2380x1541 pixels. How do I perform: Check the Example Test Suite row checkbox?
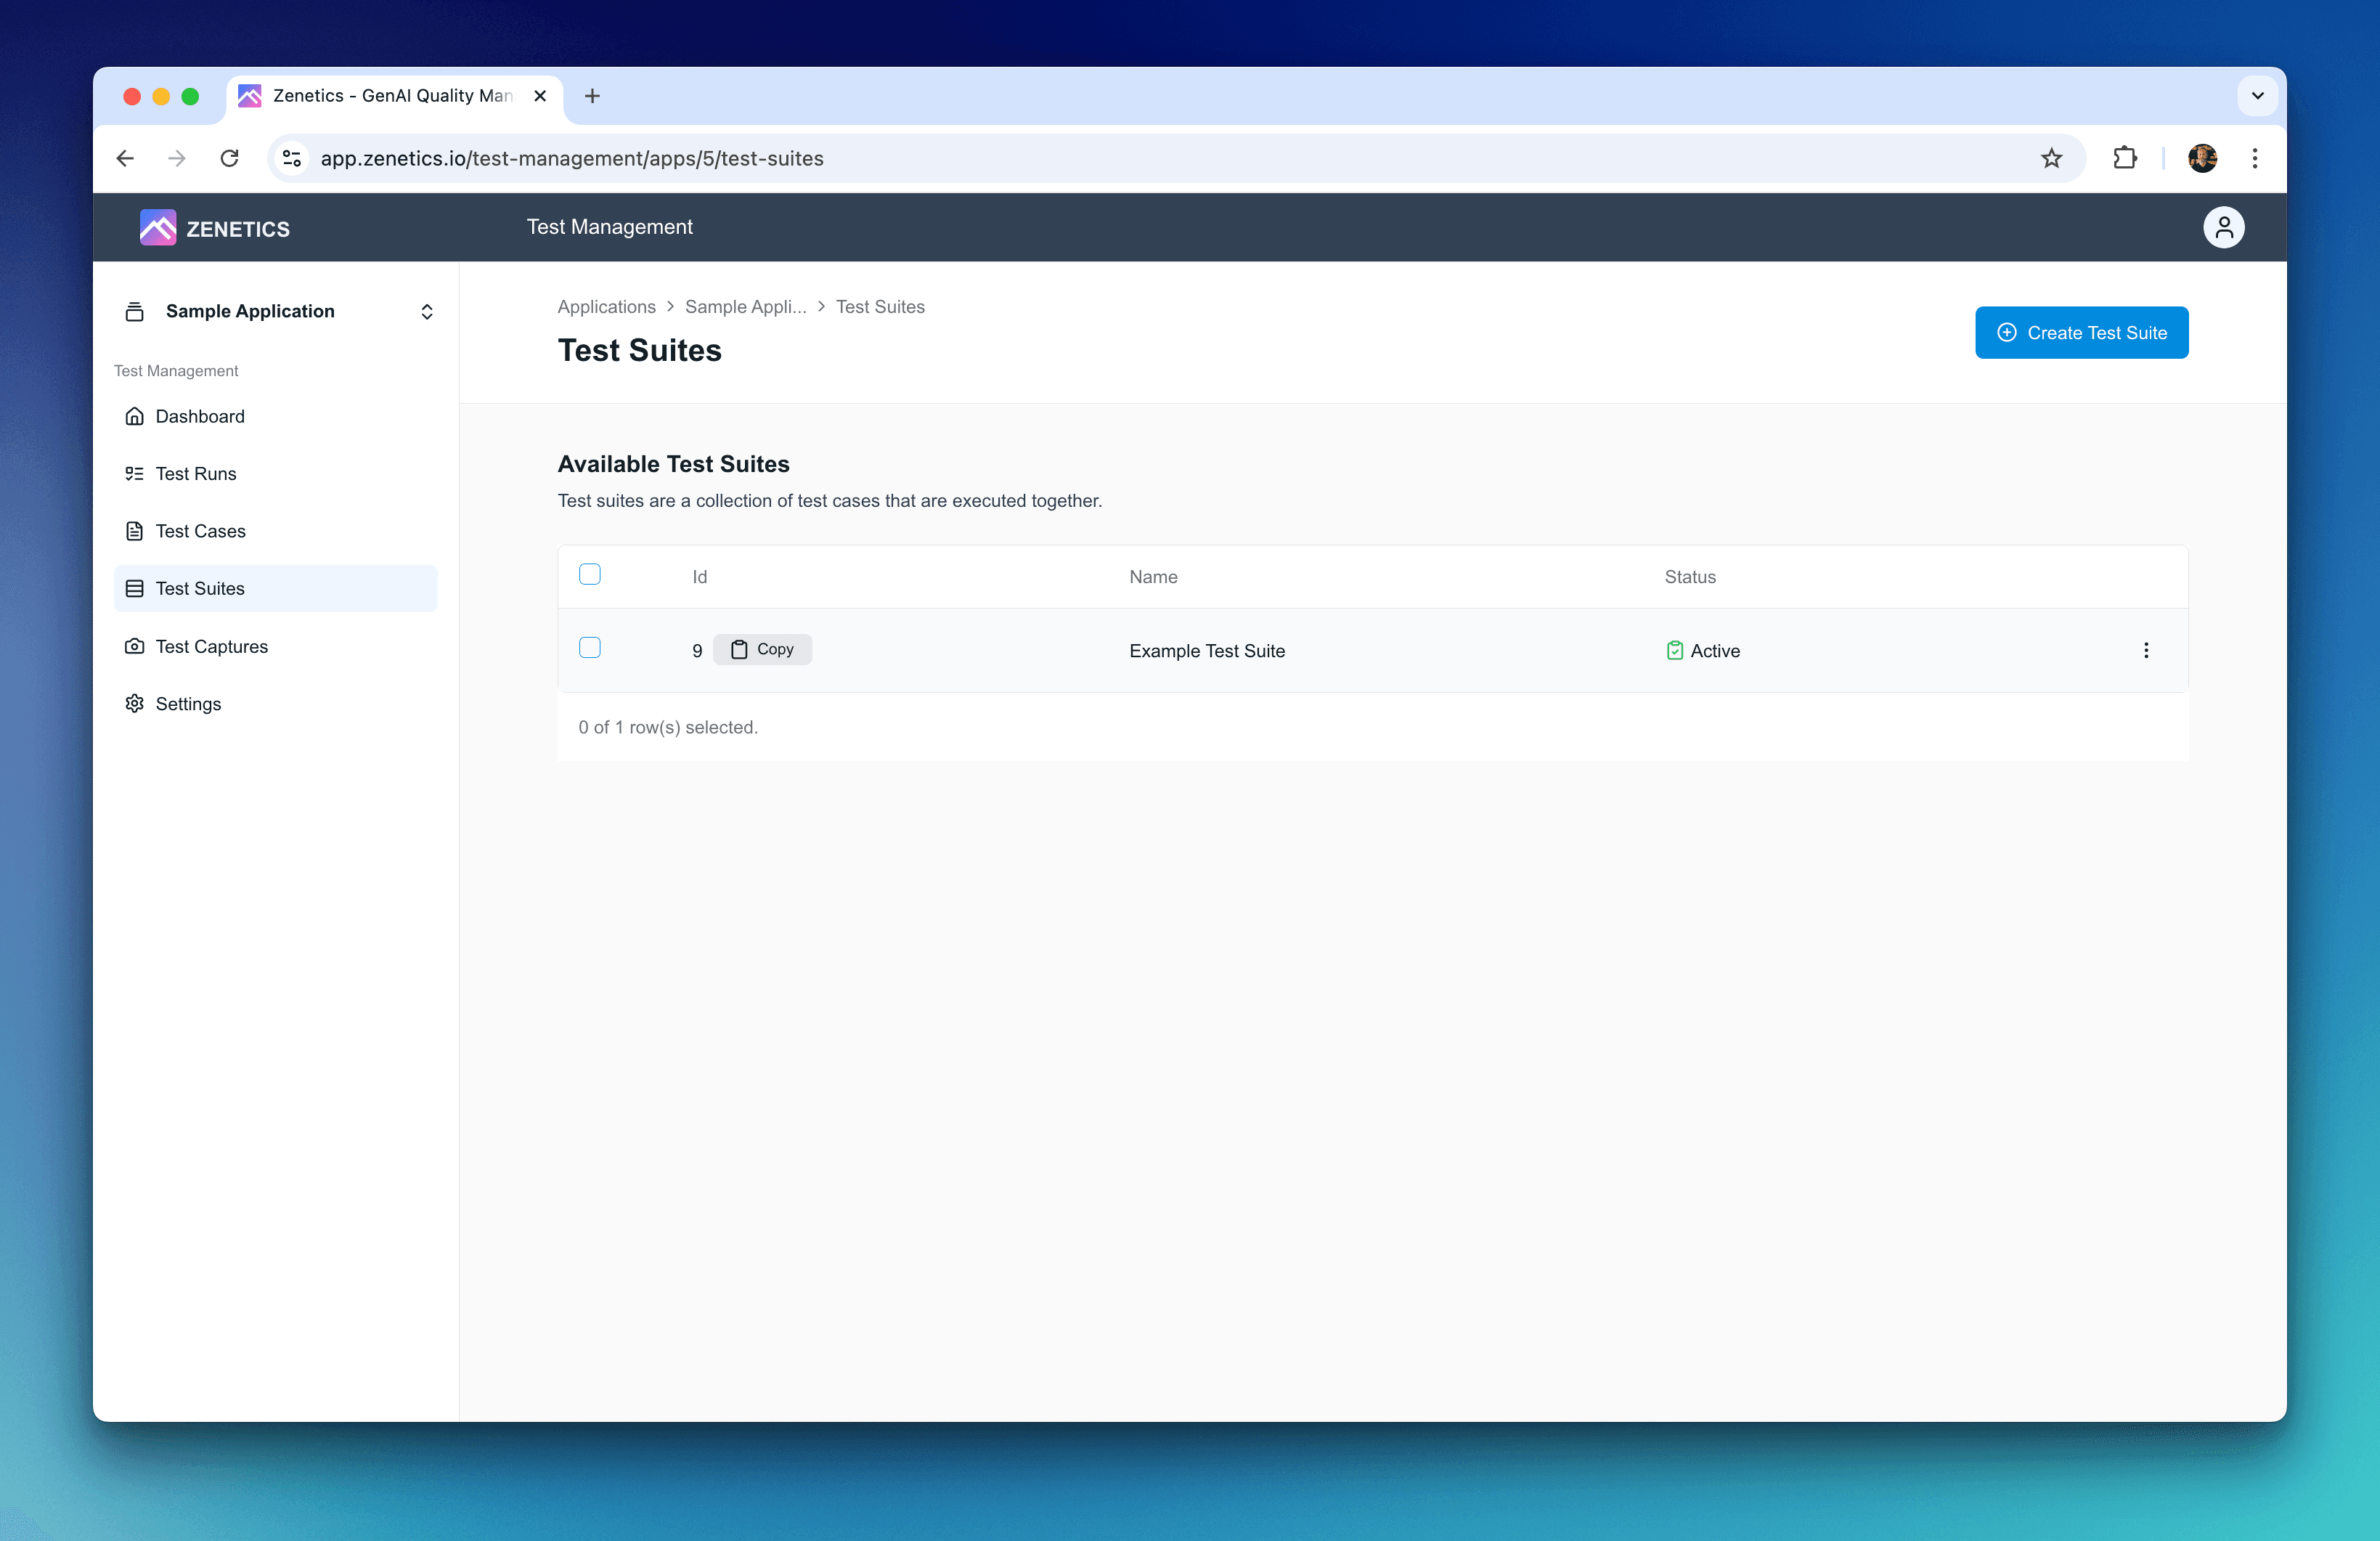point(590,648)
